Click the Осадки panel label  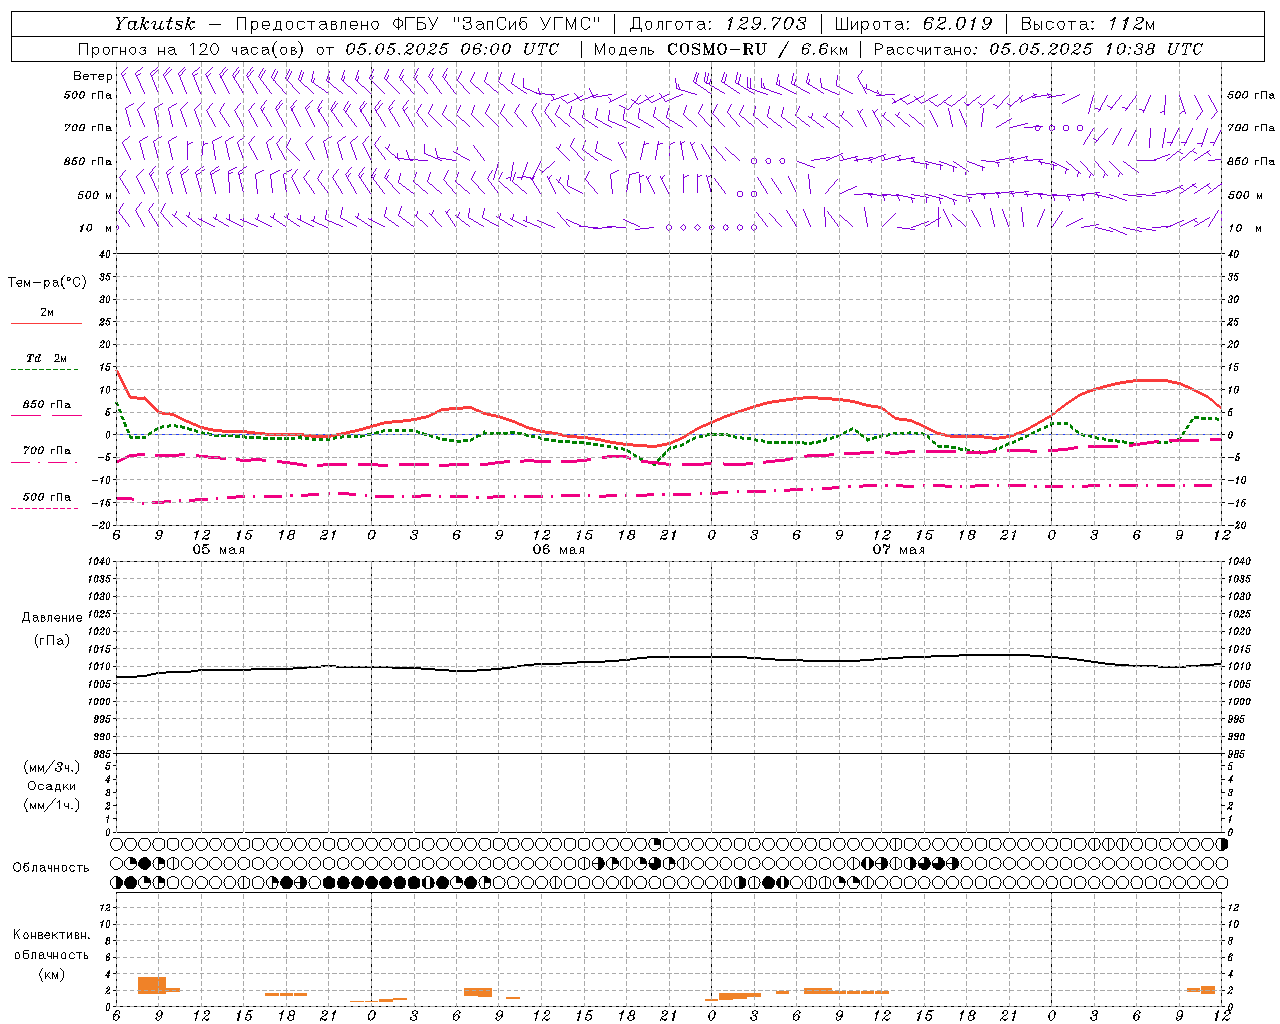52,786
